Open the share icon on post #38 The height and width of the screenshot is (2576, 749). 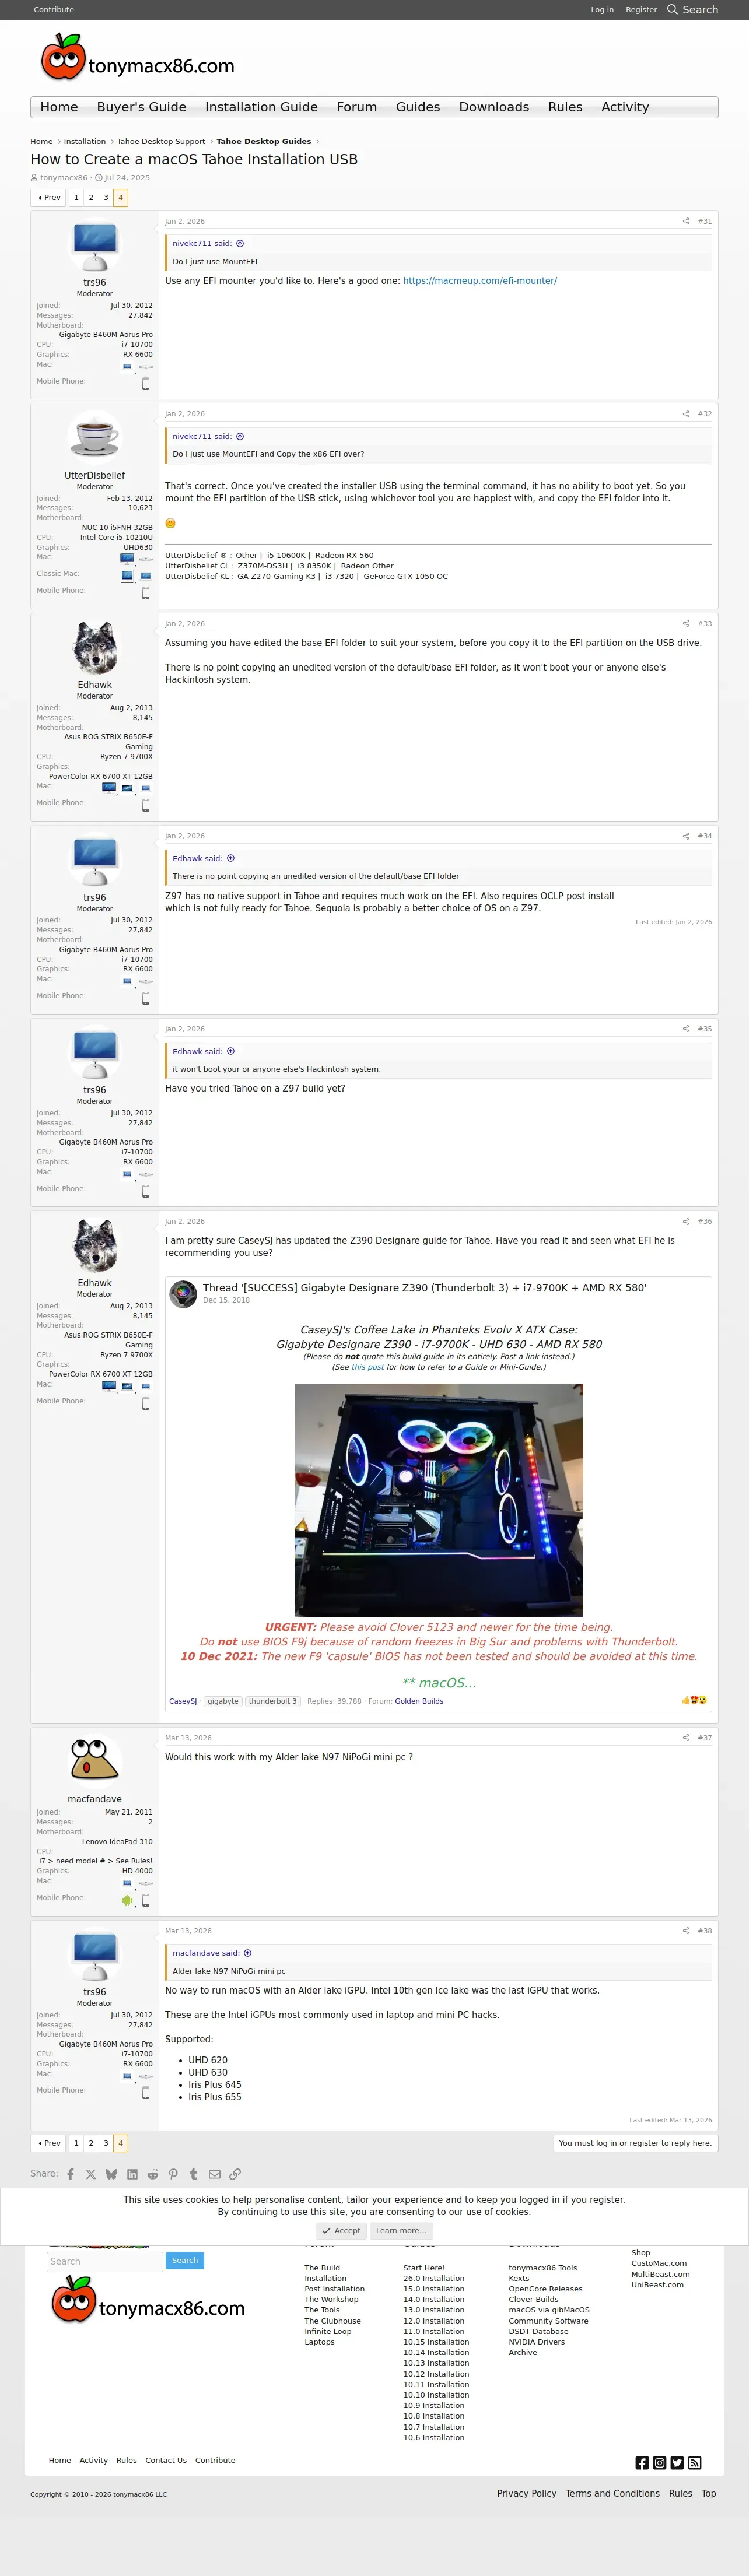coord(686,1931)
